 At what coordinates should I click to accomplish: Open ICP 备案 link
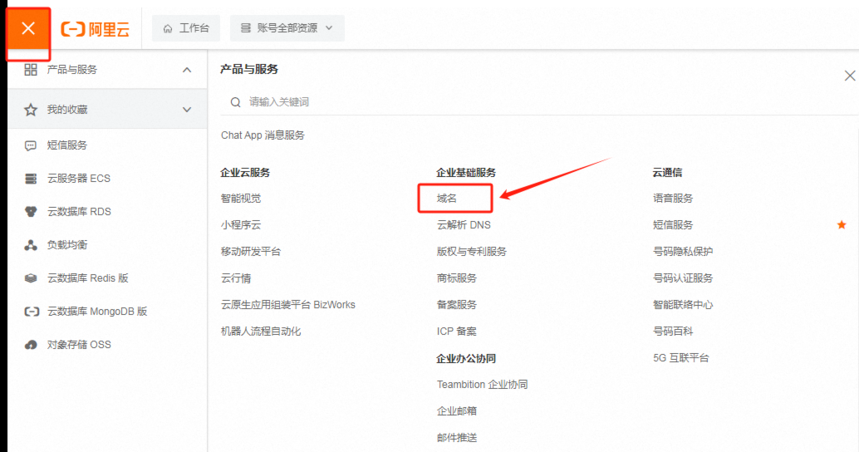pyautogui.click(x=457, y=331)
